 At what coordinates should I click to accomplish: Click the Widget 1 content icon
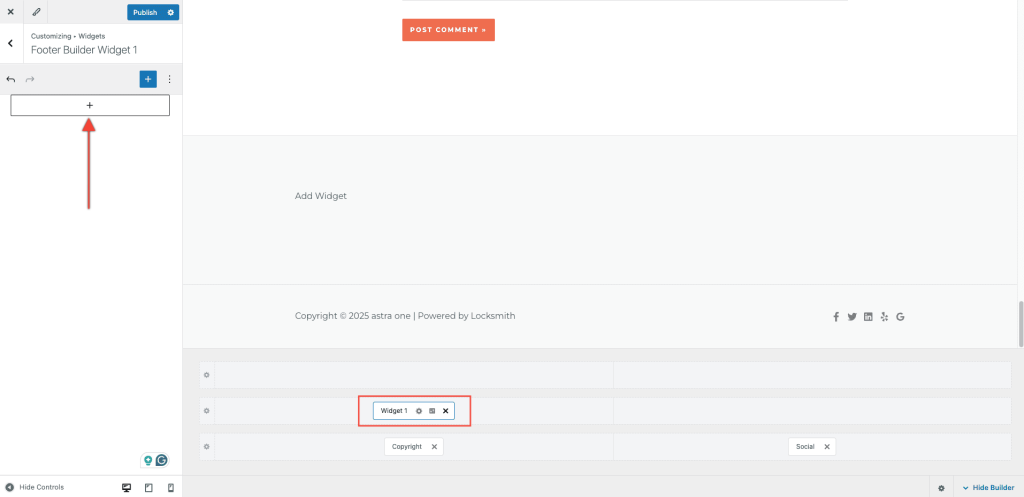(432, 411)
